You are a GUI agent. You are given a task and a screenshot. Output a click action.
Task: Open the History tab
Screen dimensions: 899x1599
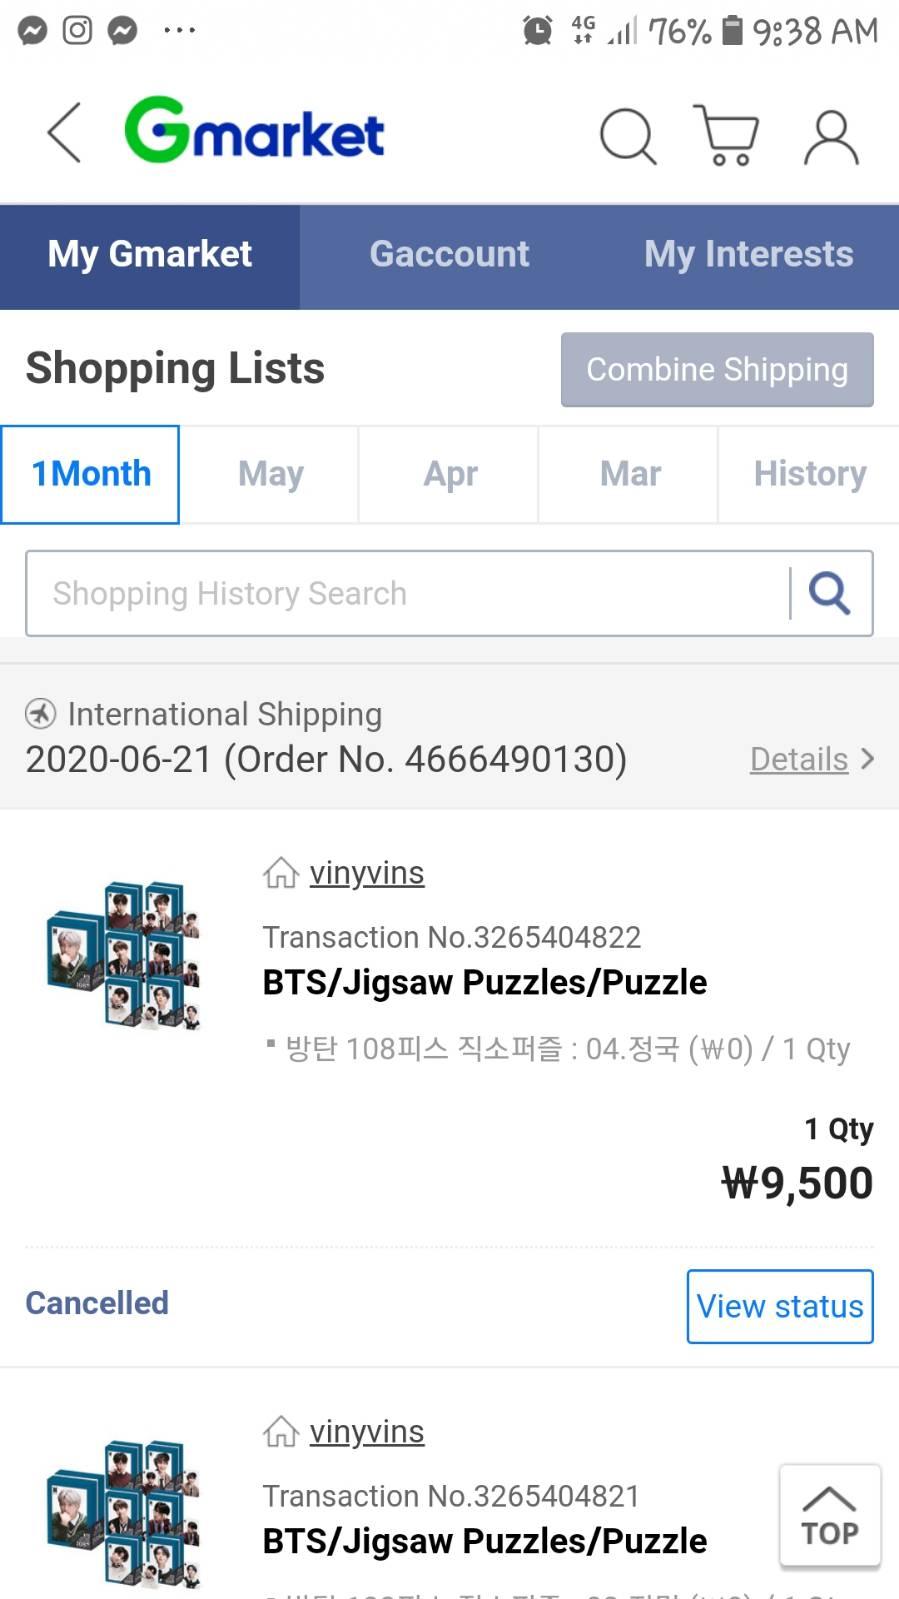(x=809, y=474)
